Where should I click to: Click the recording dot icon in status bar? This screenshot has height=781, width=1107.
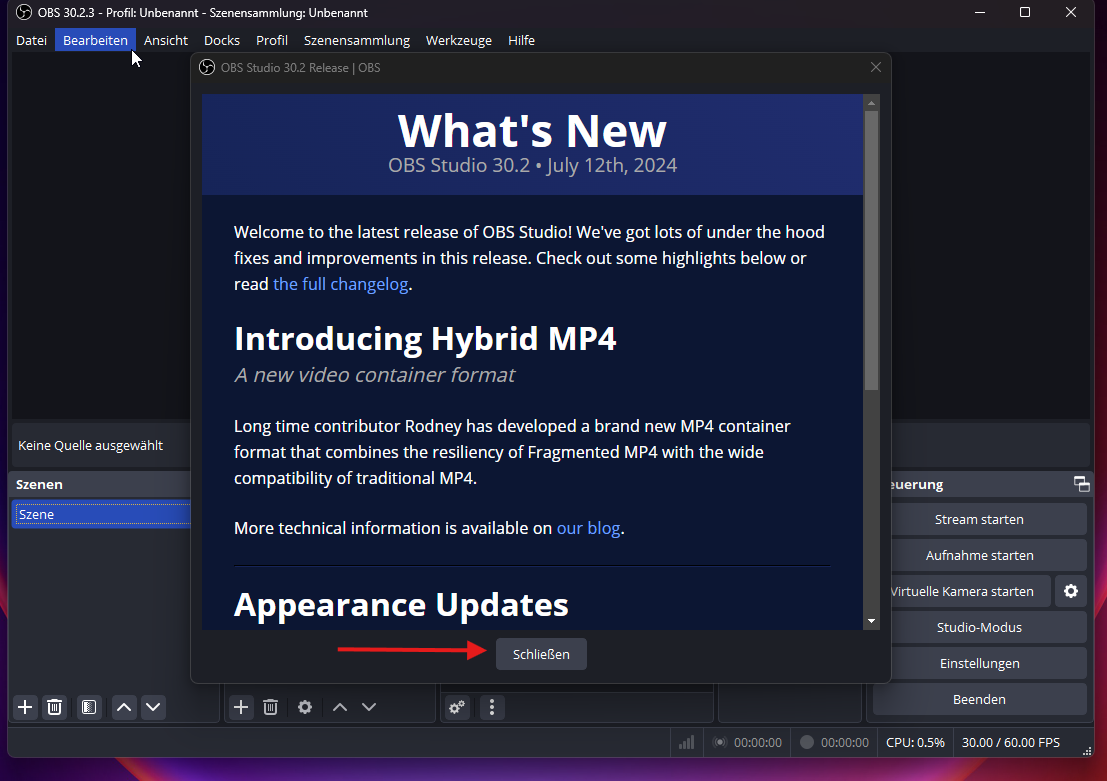(x=807, y=742)
